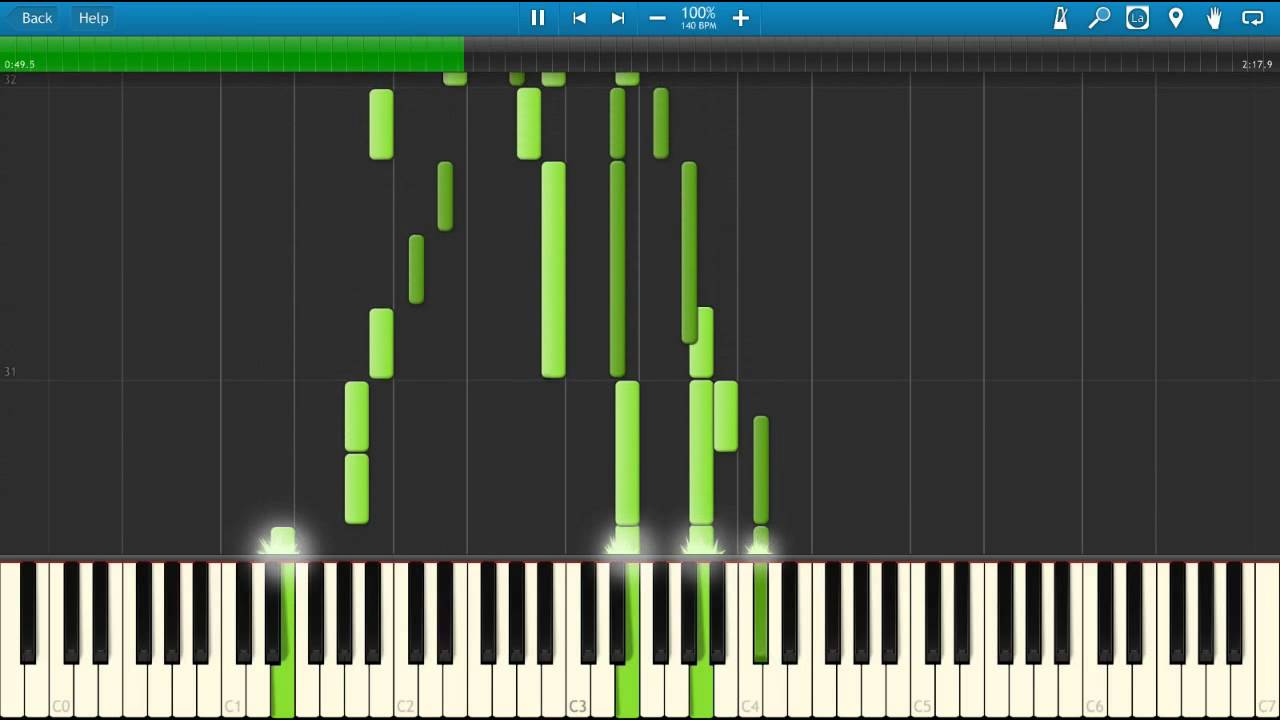Click the C7 white piano key

1267,690
